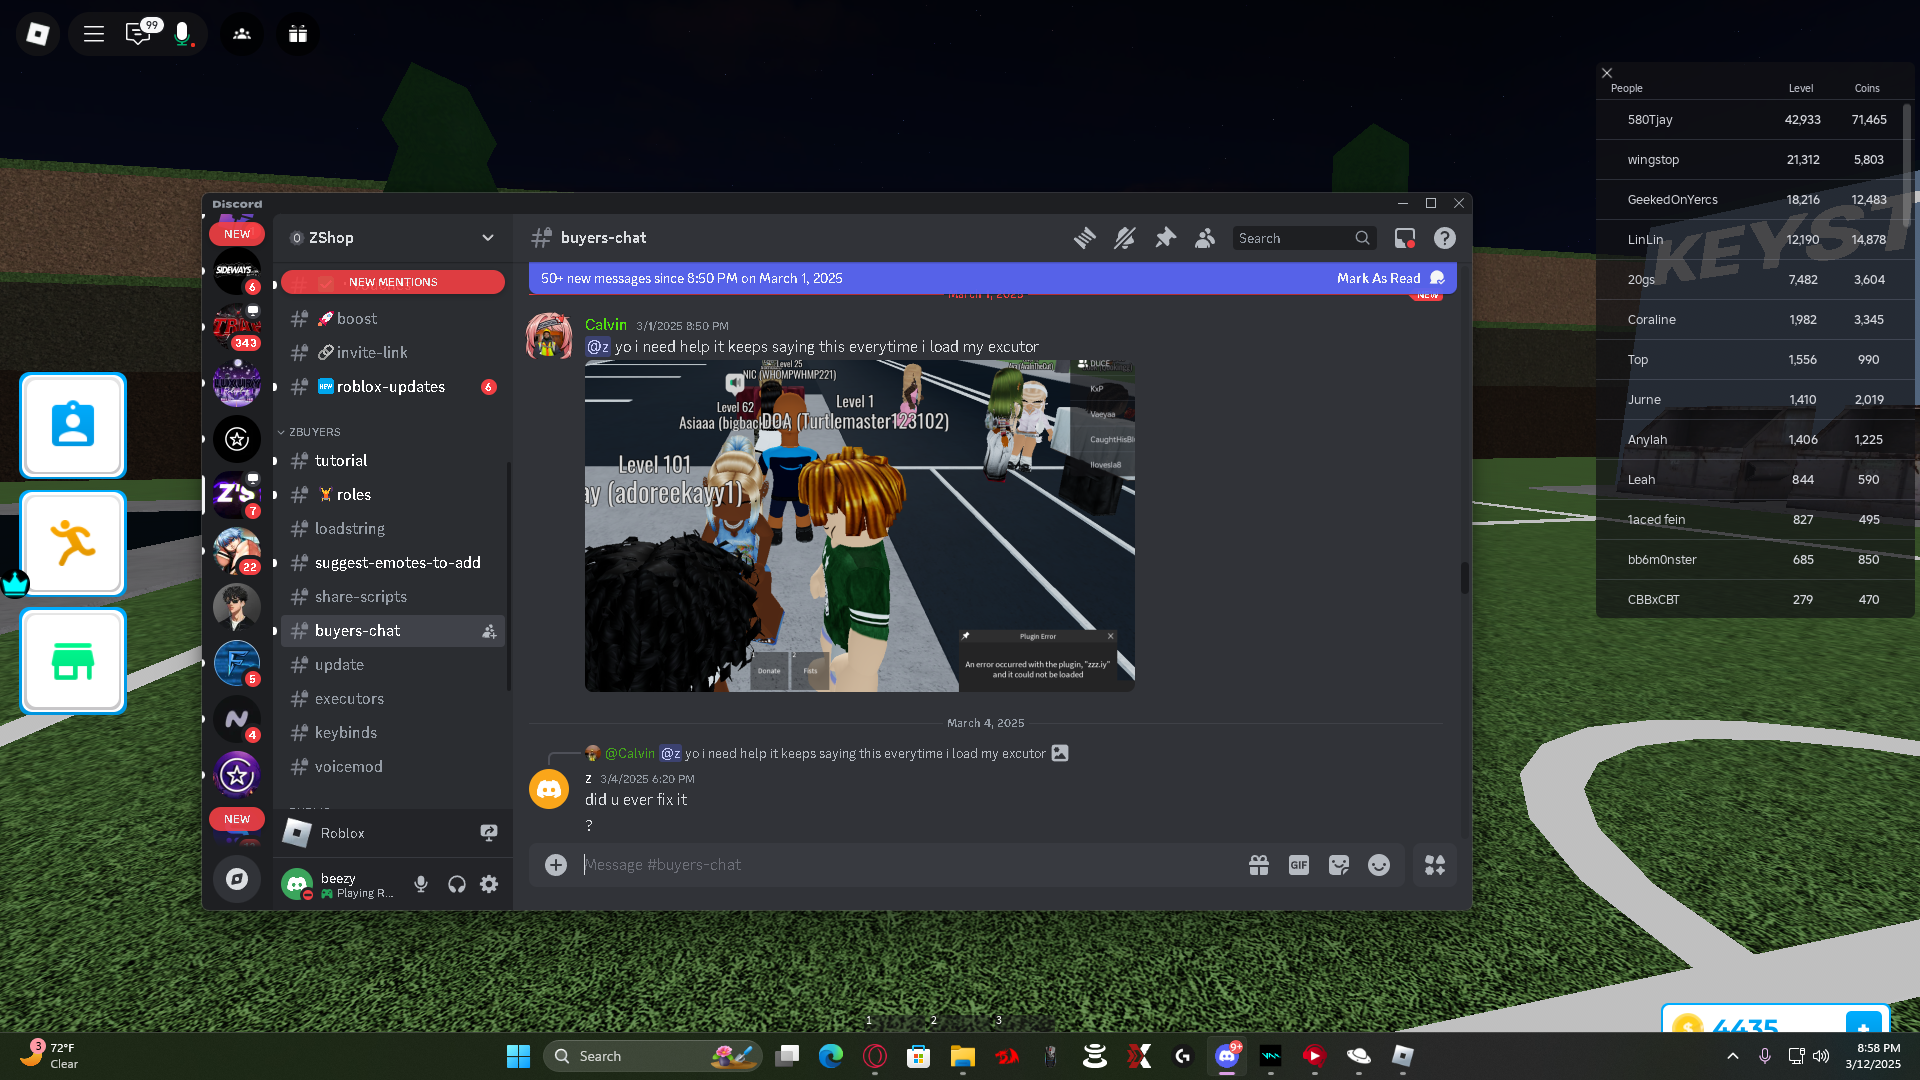Open the avatar ID card game button
This screenshot has width=1920, height=1080.
pos(73,425)
